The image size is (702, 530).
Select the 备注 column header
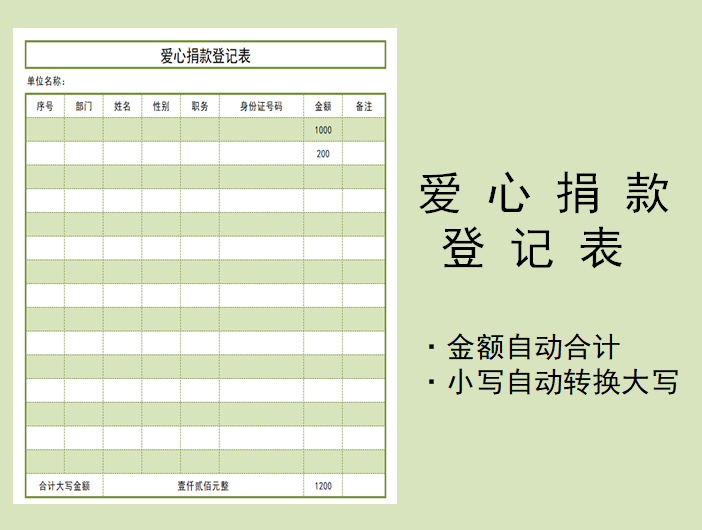[363, 106]
